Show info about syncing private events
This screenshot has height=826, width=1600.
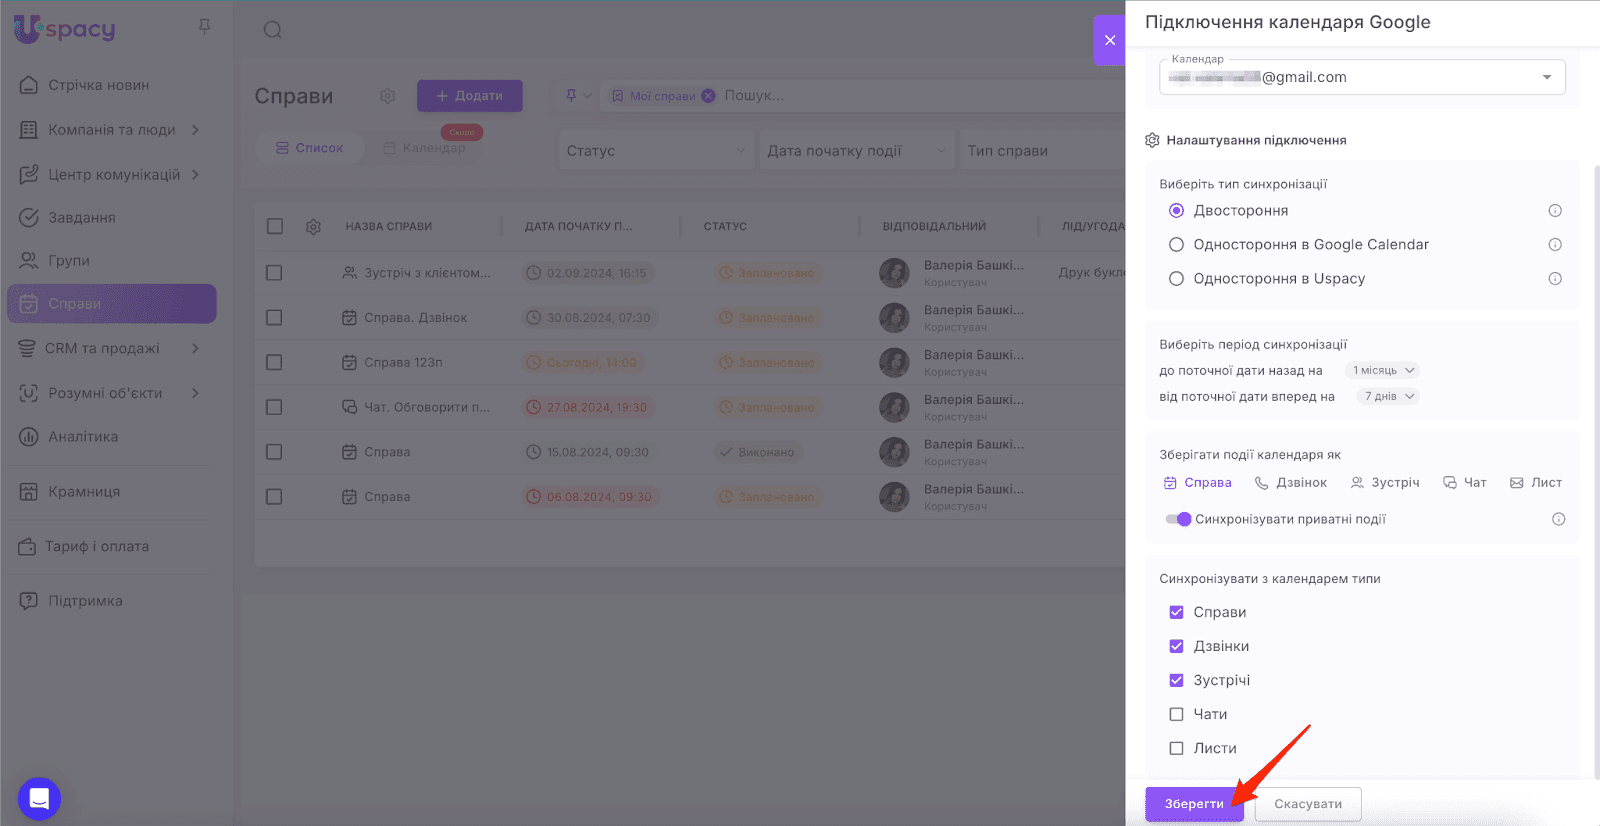point(1558,519)
